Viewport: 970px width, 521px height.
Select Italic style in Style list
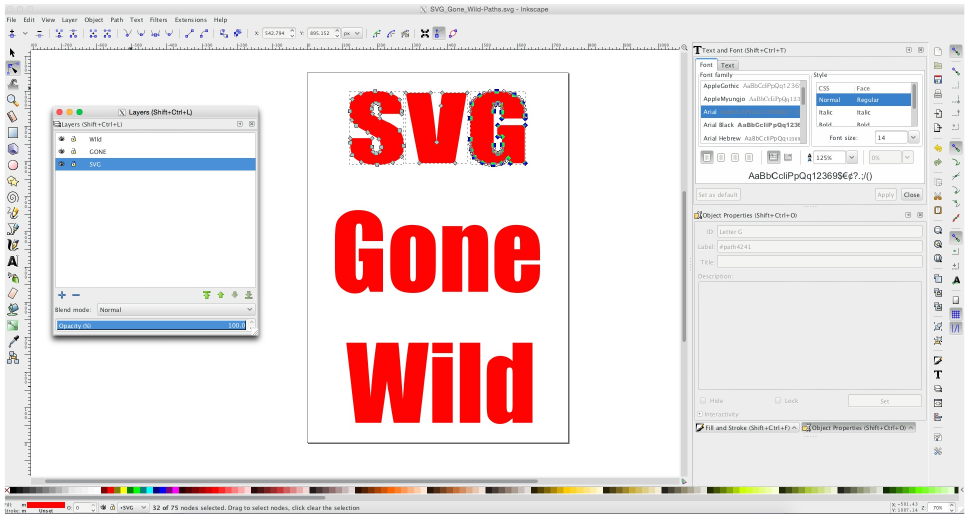(x=864, y=113)
